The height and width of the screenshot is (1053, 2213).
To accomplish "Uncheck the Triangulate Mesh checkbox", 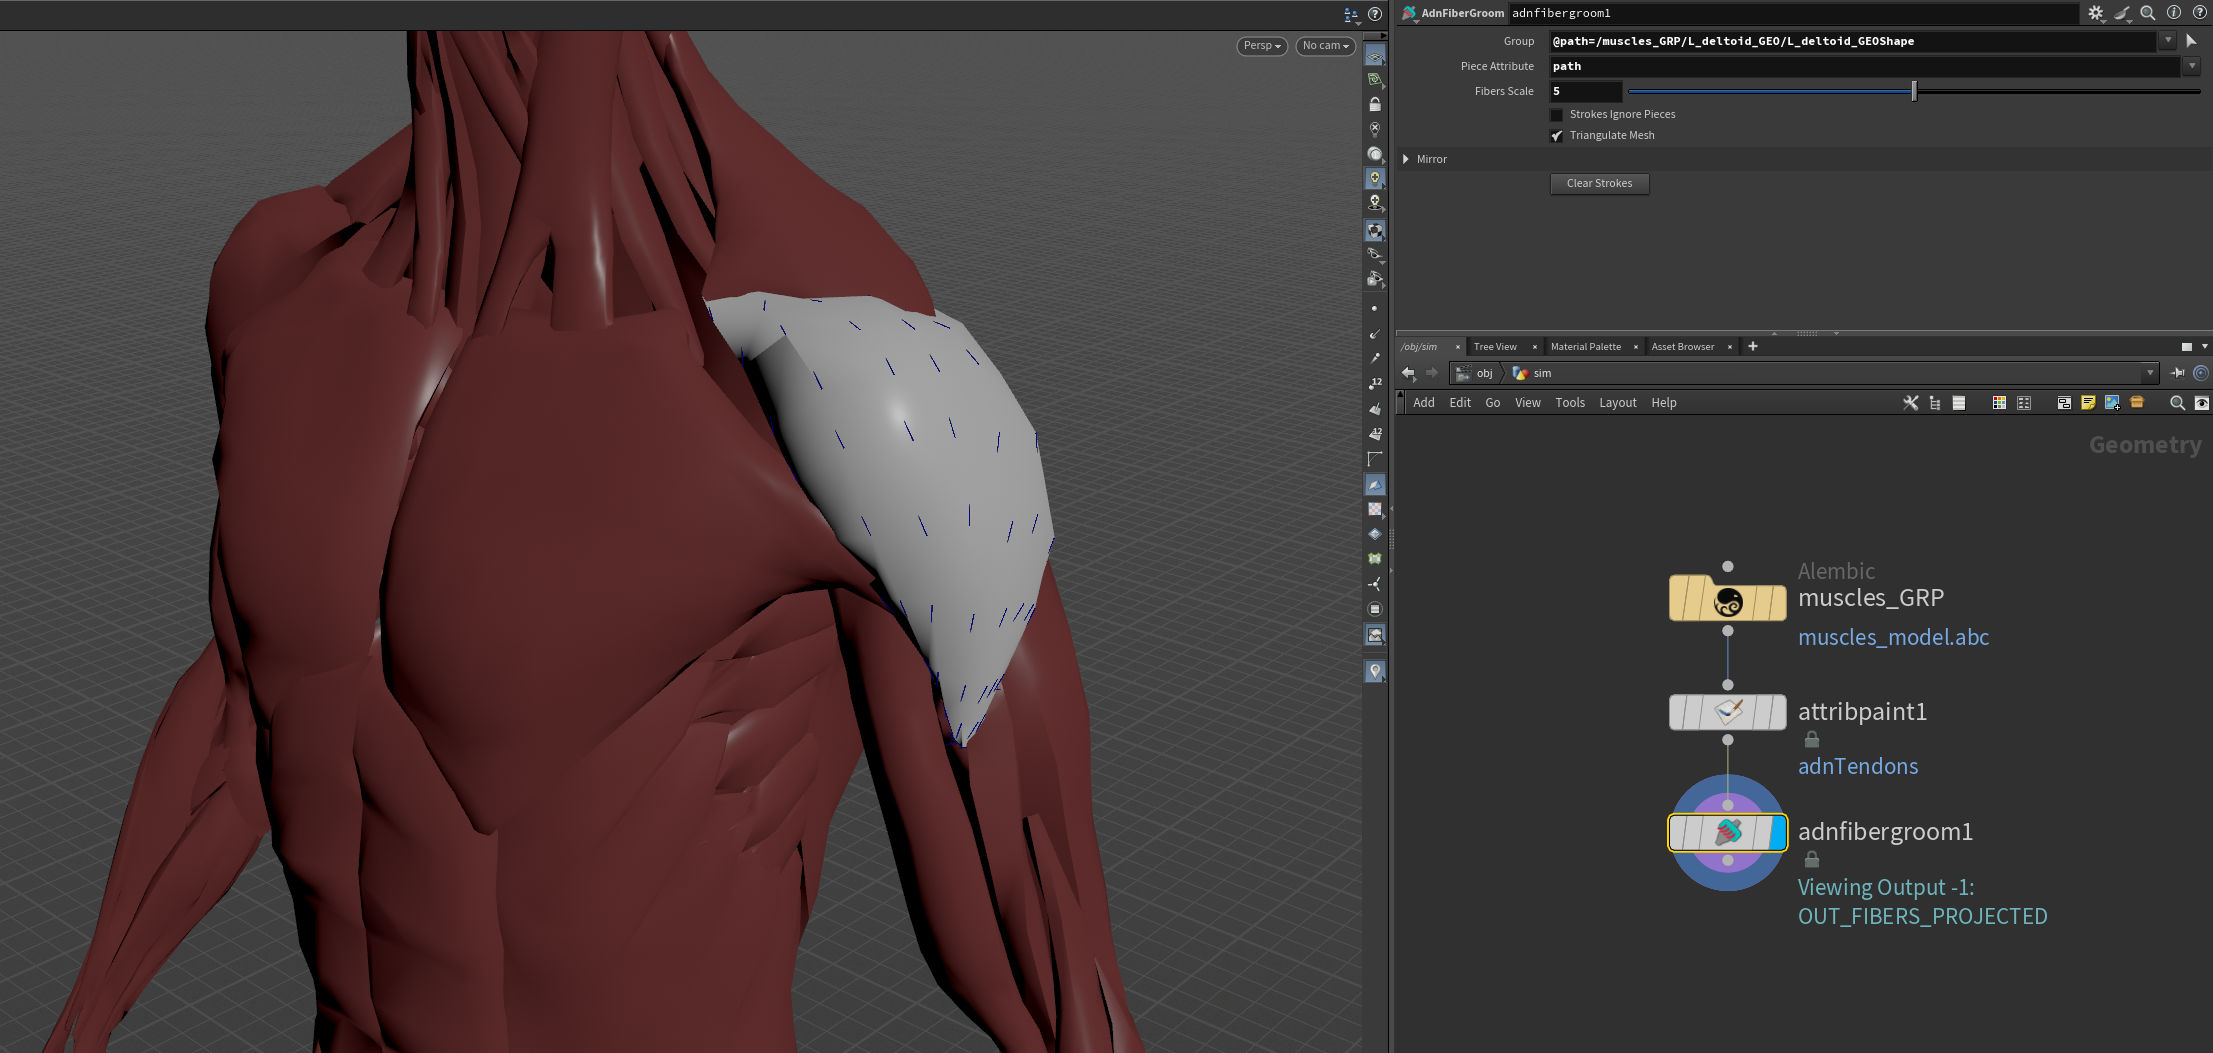I will pyautogui.click(x=1556, y=136).
